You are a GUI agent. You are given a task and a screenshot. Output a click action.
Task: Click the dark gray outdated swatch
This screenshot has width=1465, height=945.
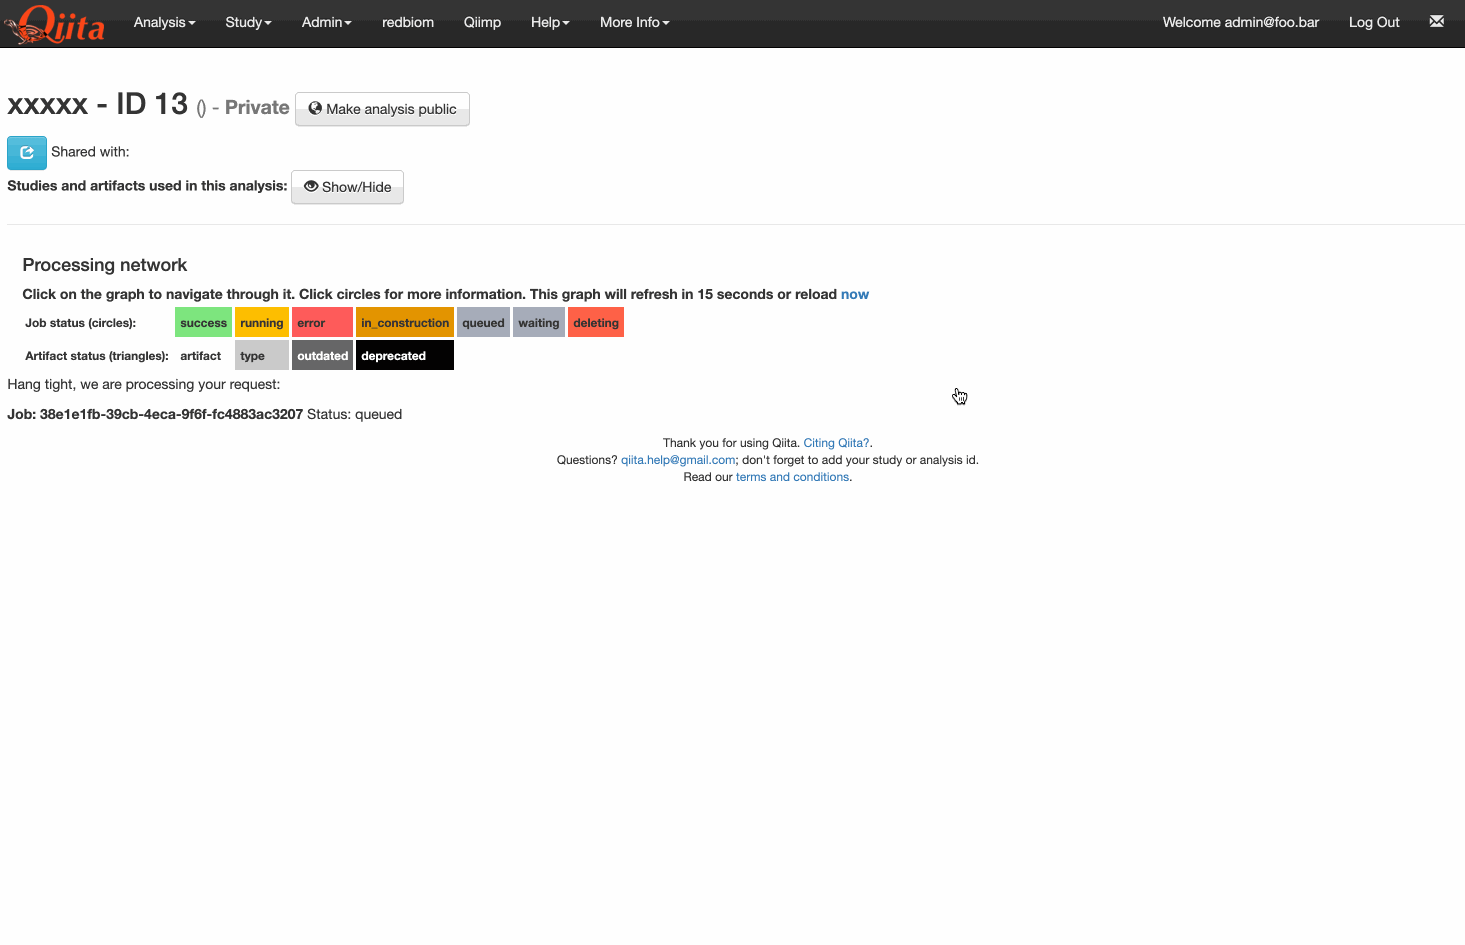click(322, 356)
